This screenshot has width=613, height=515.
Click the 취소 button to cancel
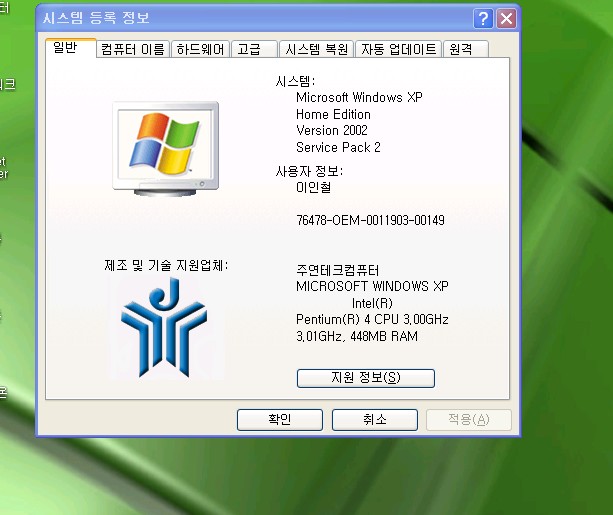click(x=374, y=420)
